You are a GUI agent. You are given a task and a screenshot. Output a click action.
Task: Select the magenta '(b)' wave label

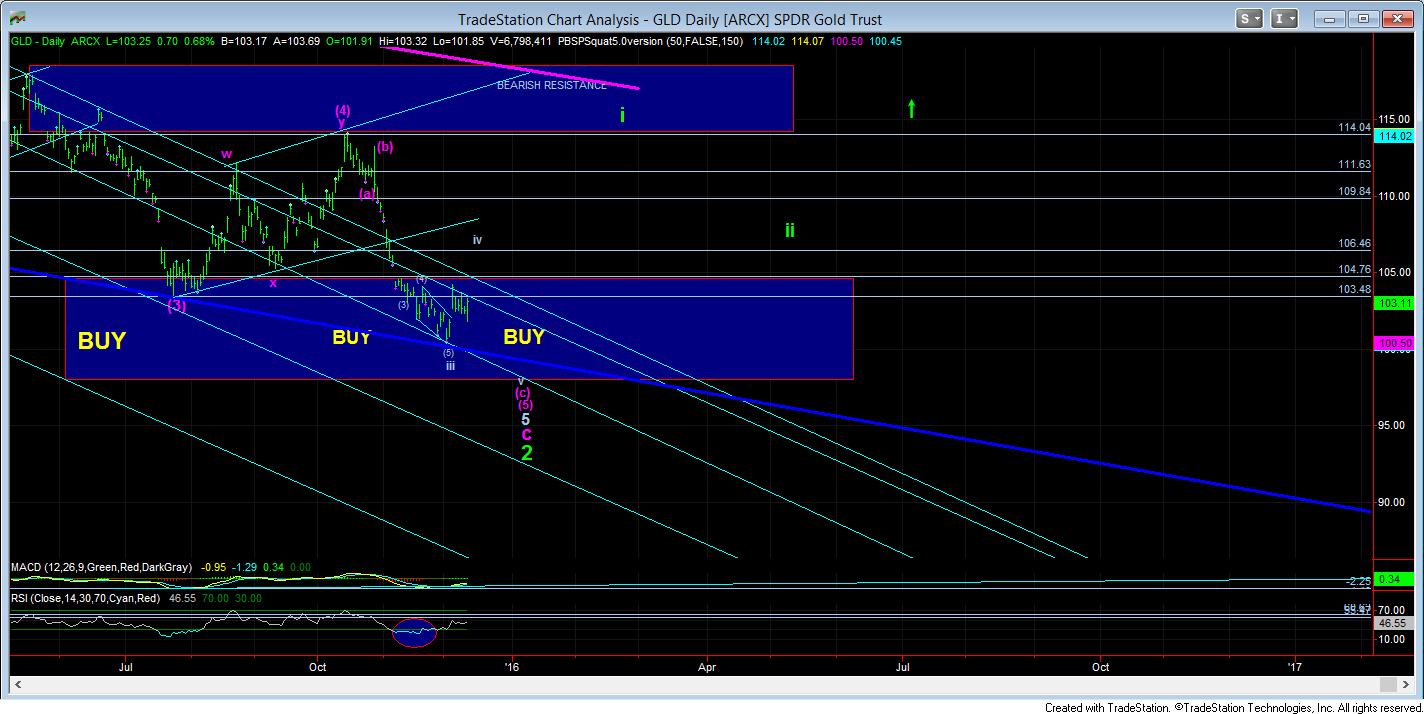[385, 146]
